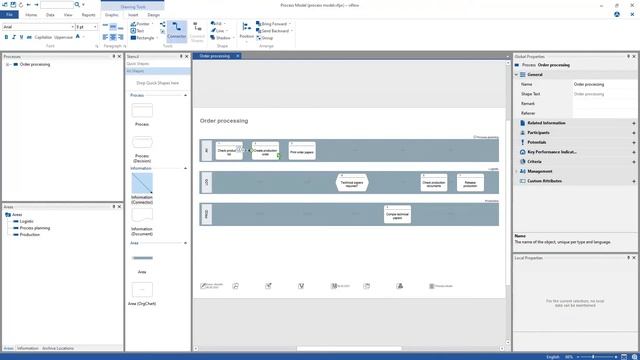The width and height of the screenshot is (640, 360).
Task: Open the Information tab at the bottom left
Action: 28,348
